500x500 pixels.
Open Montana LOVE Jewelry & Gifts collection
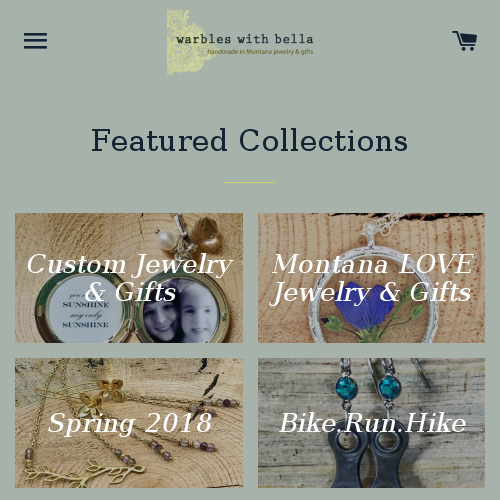(371, 278)
